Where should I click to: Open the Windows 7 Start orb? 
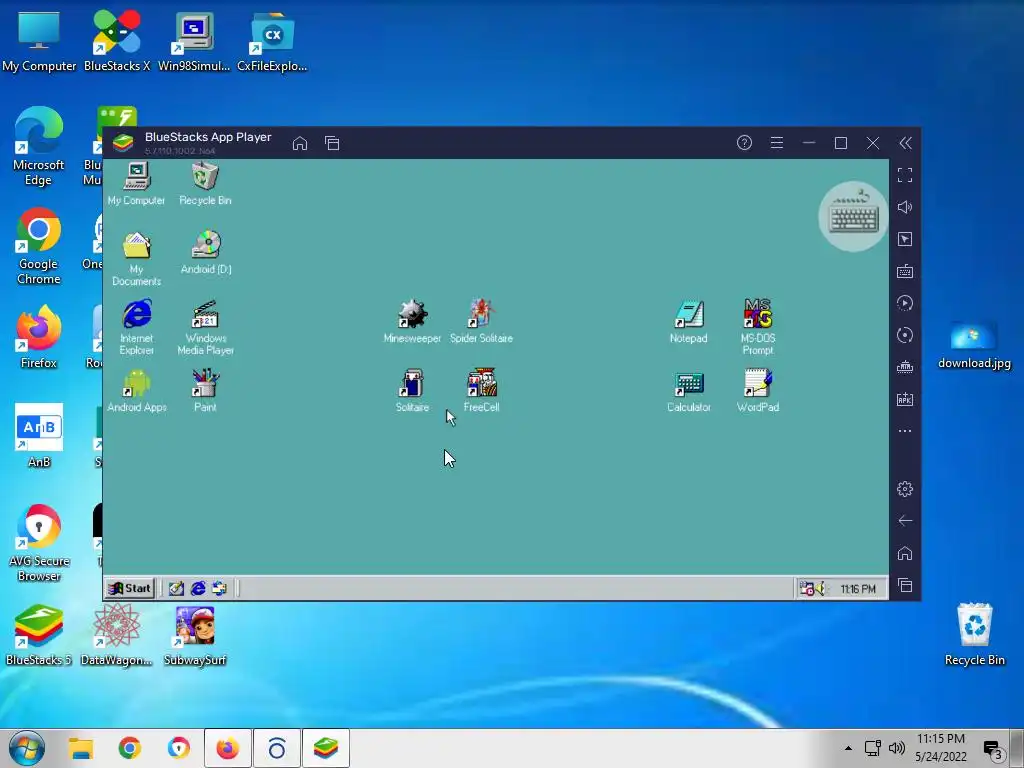27,748
